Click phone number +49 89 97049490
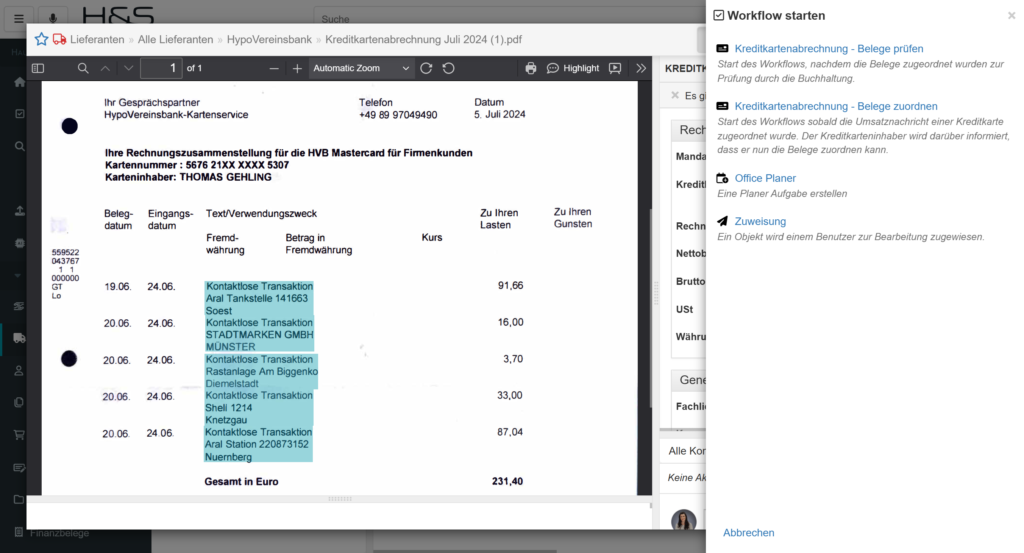The image size is (1024, 553). coord(398,114)
